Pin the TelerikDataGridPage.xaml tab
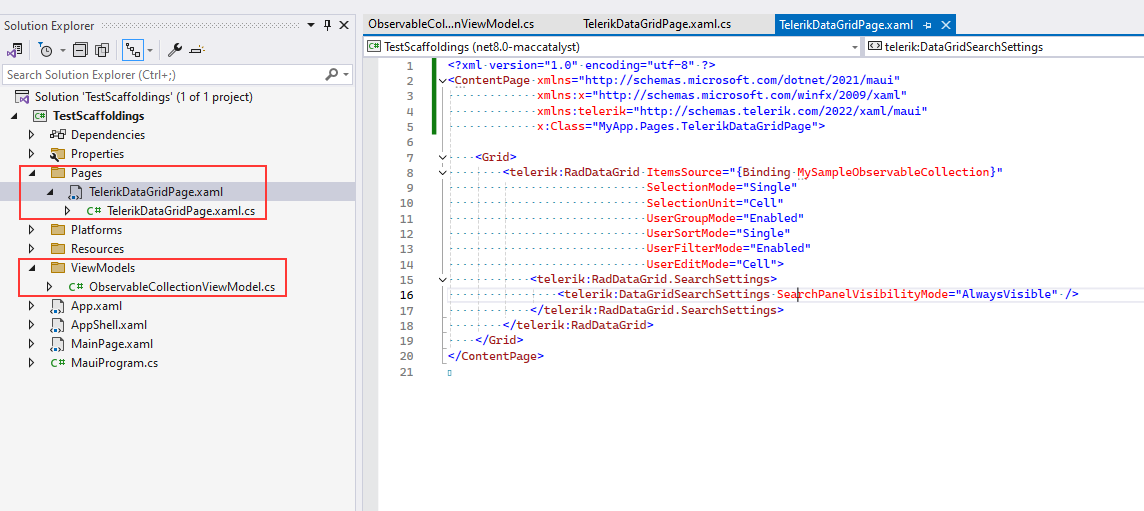This screenshot has width=1144, height=511. 928,25
